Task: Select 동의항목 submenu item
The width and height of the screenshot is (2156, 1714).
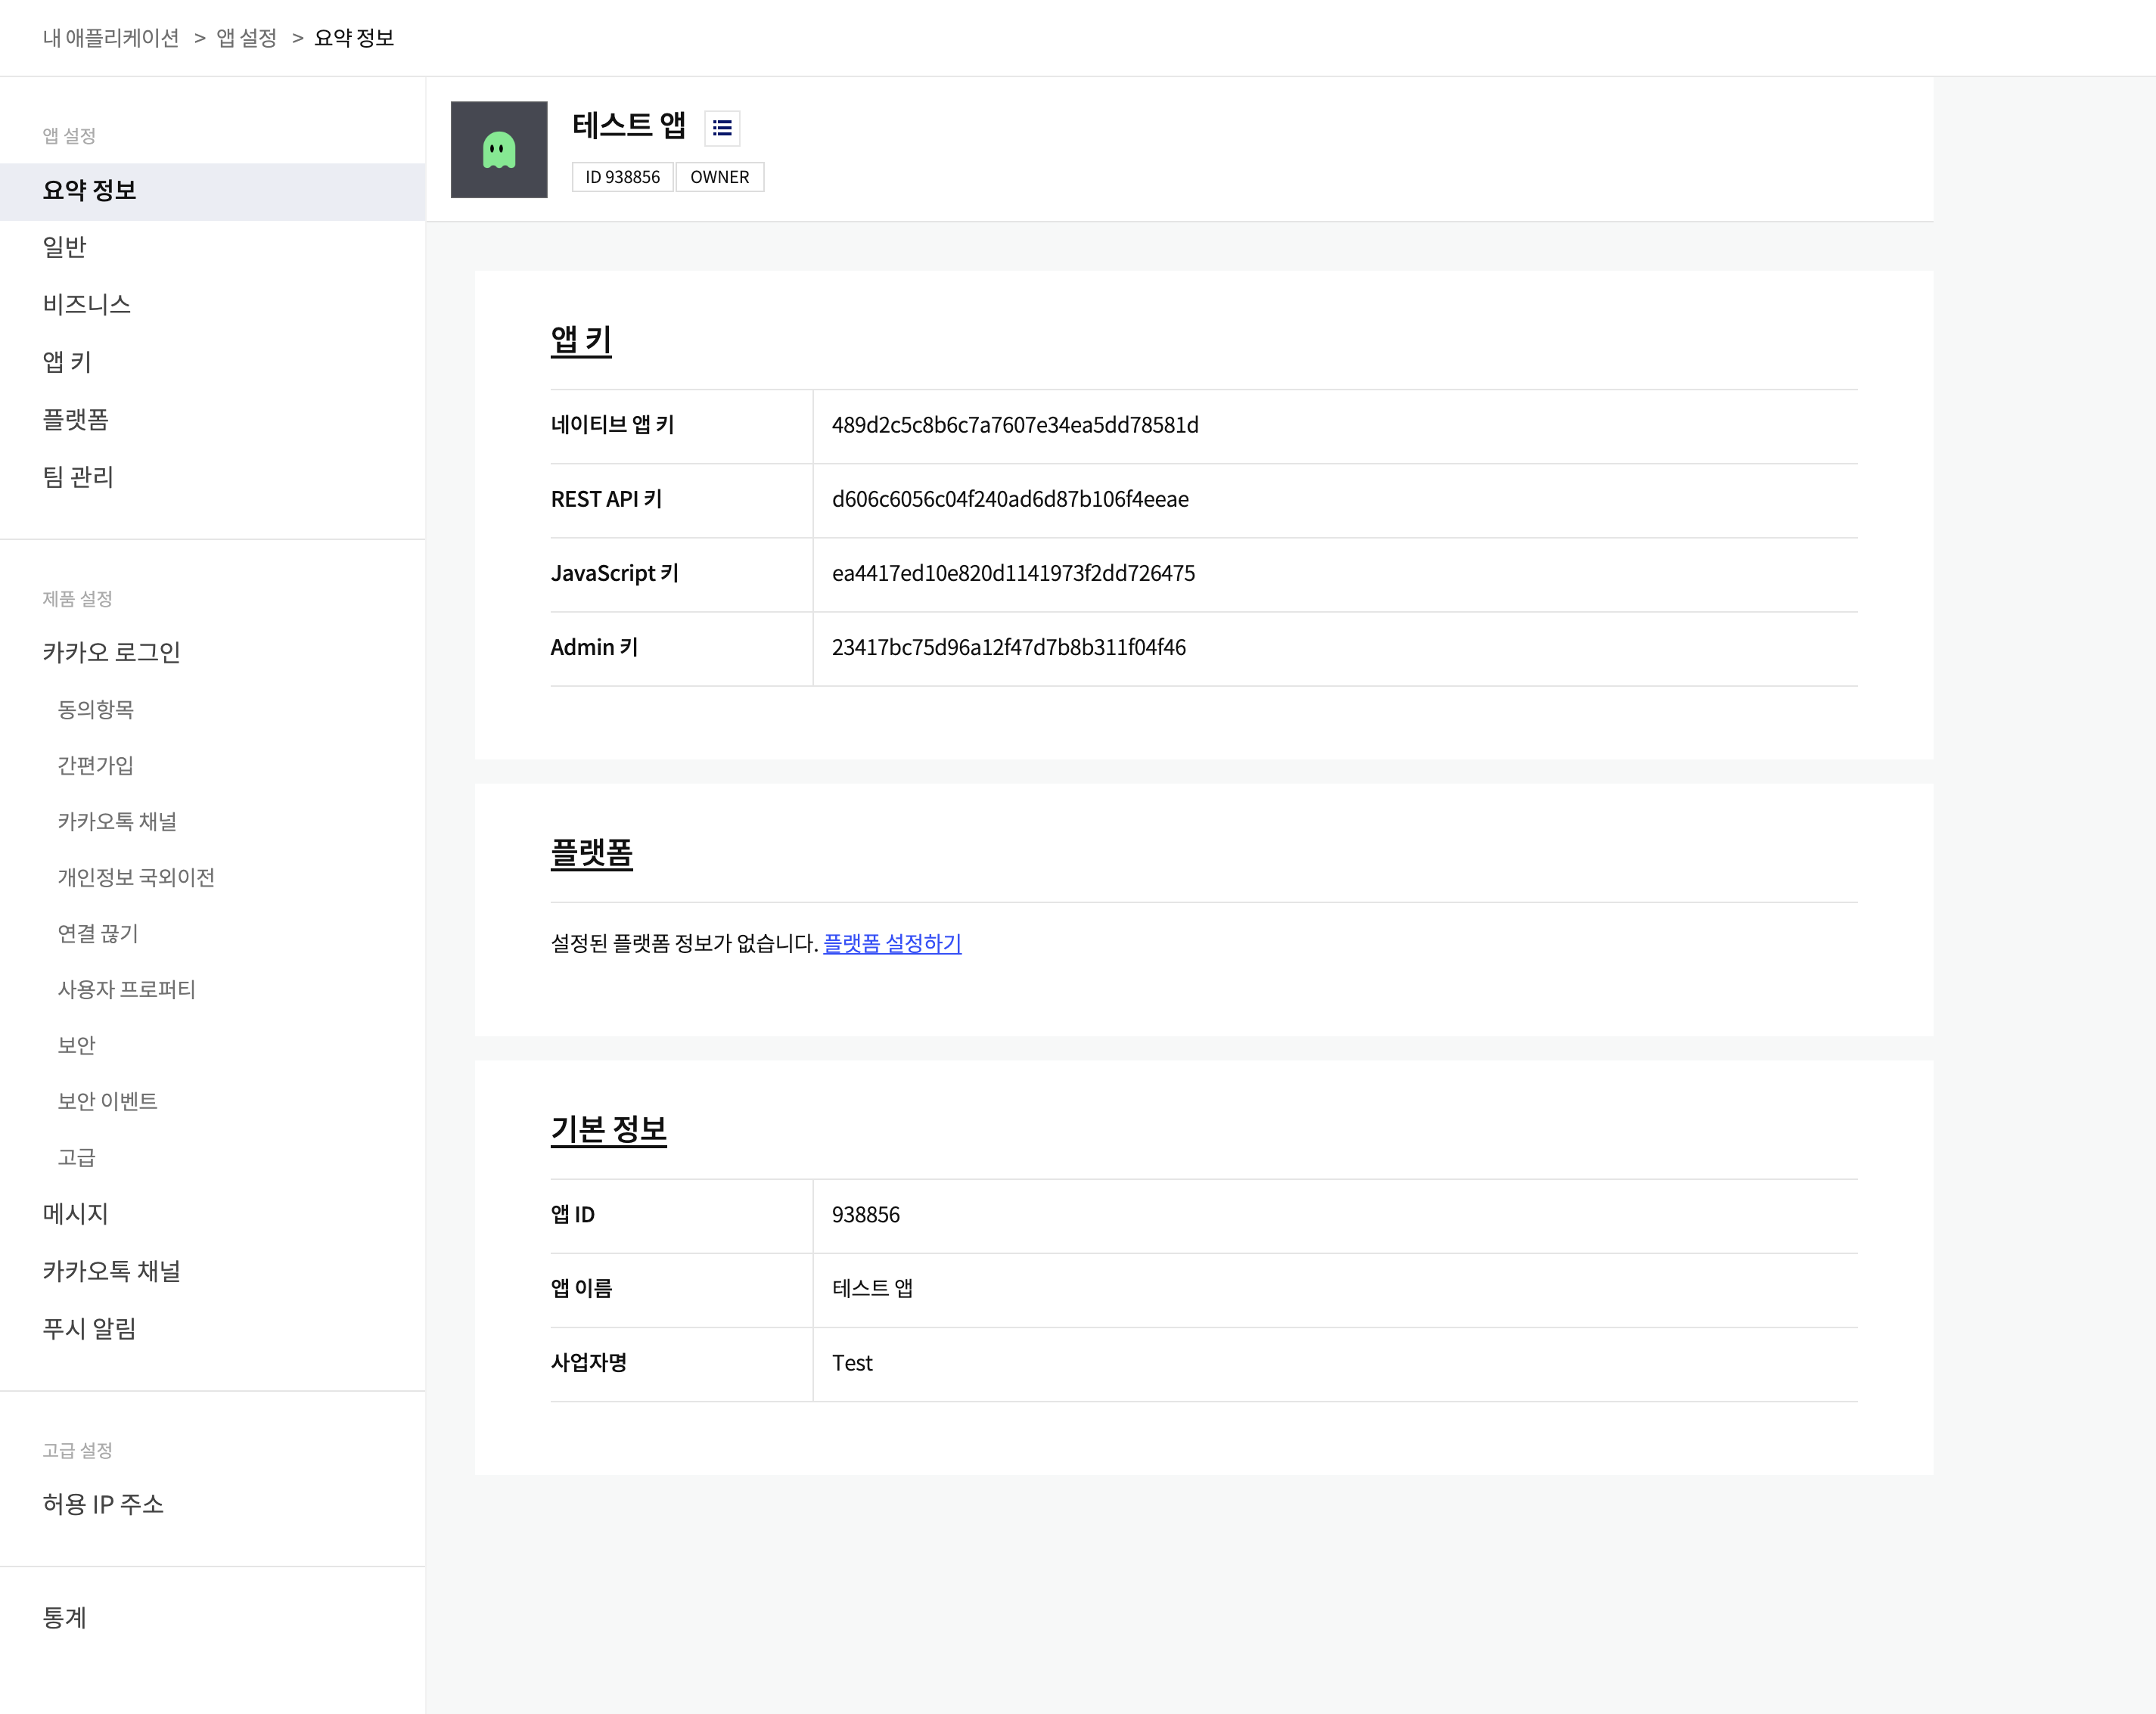Action: [x=96, y=709]
